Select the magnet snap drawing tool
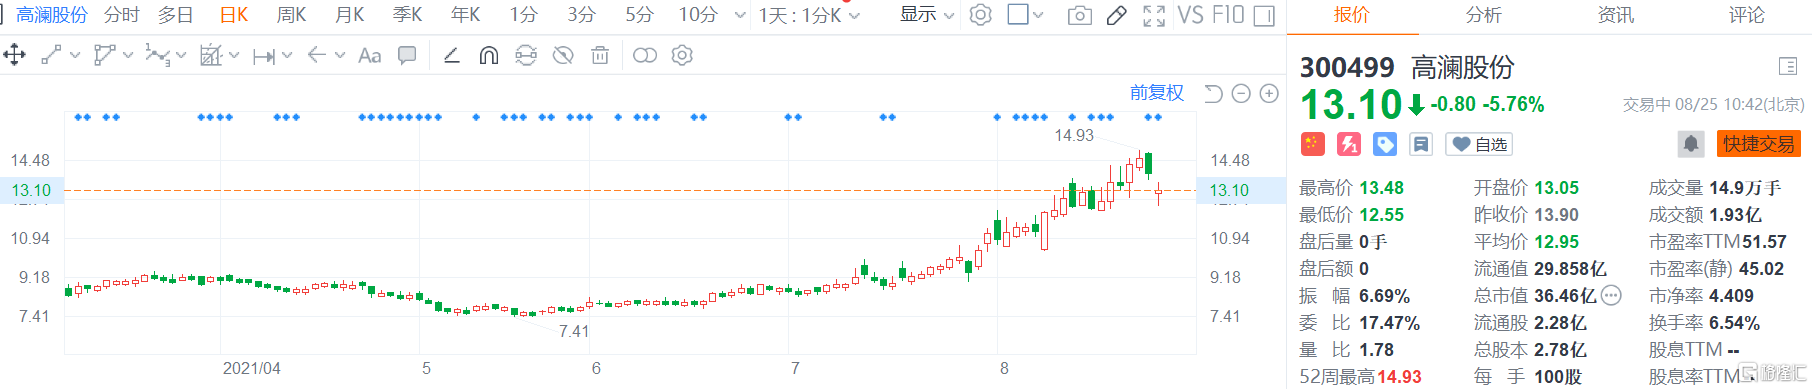The height and width of the screenshot is (389, 1813). (488, 55)
